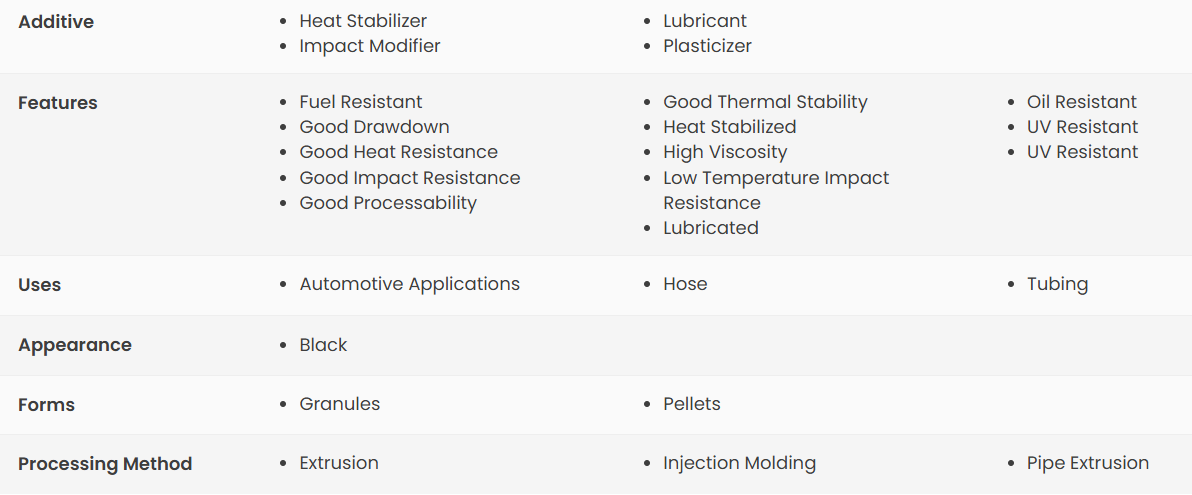The image size is (1192, 495).
Task: Click the High Viscosity feature item
Action: 724,152
